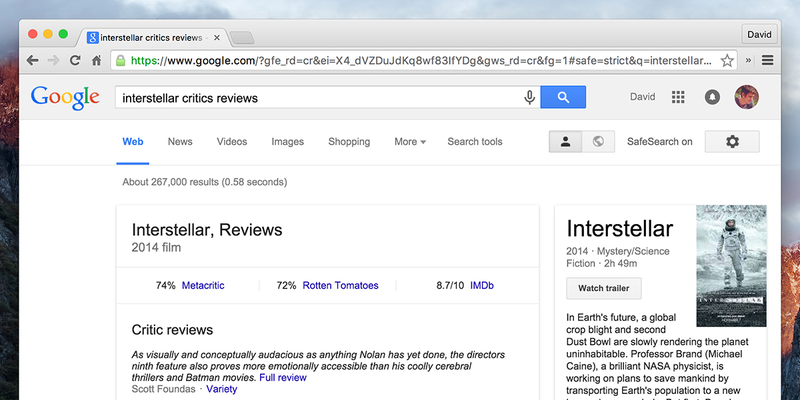Toggle private results with person icon
This screenshot has height=400, width=800.
[565, 142]
